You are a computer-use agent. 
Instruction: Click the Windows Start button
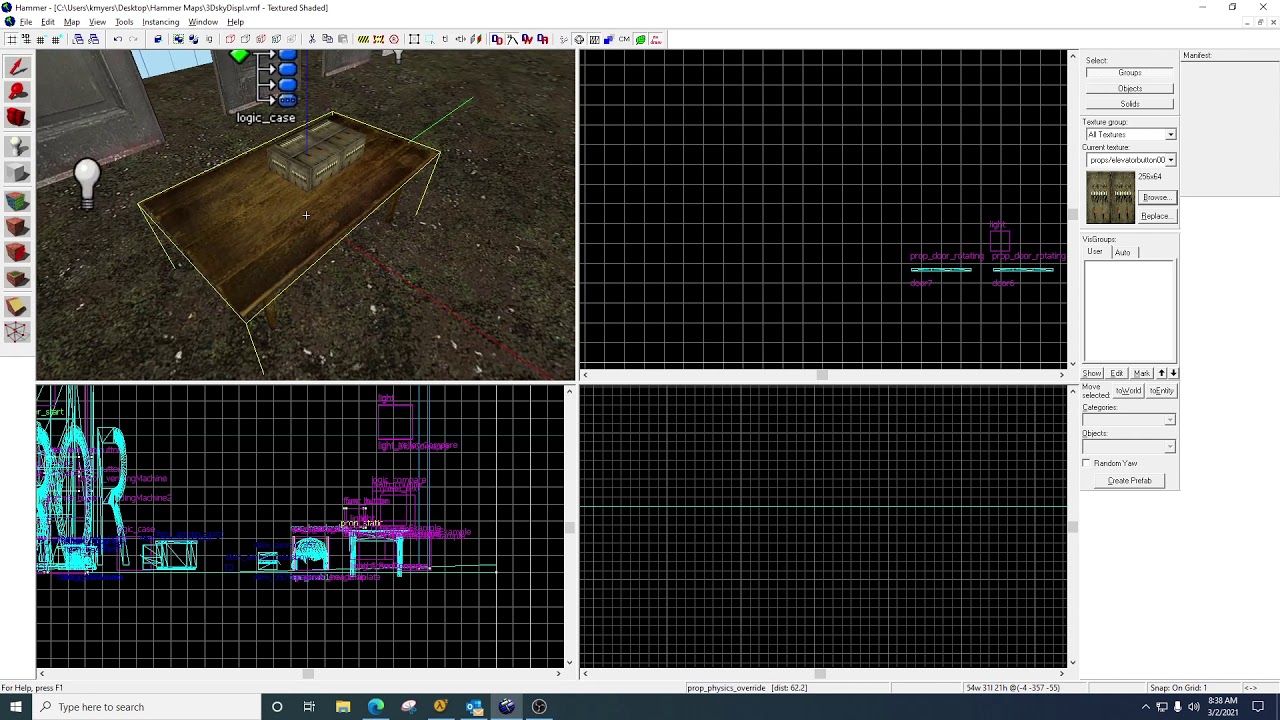[15, 707]
